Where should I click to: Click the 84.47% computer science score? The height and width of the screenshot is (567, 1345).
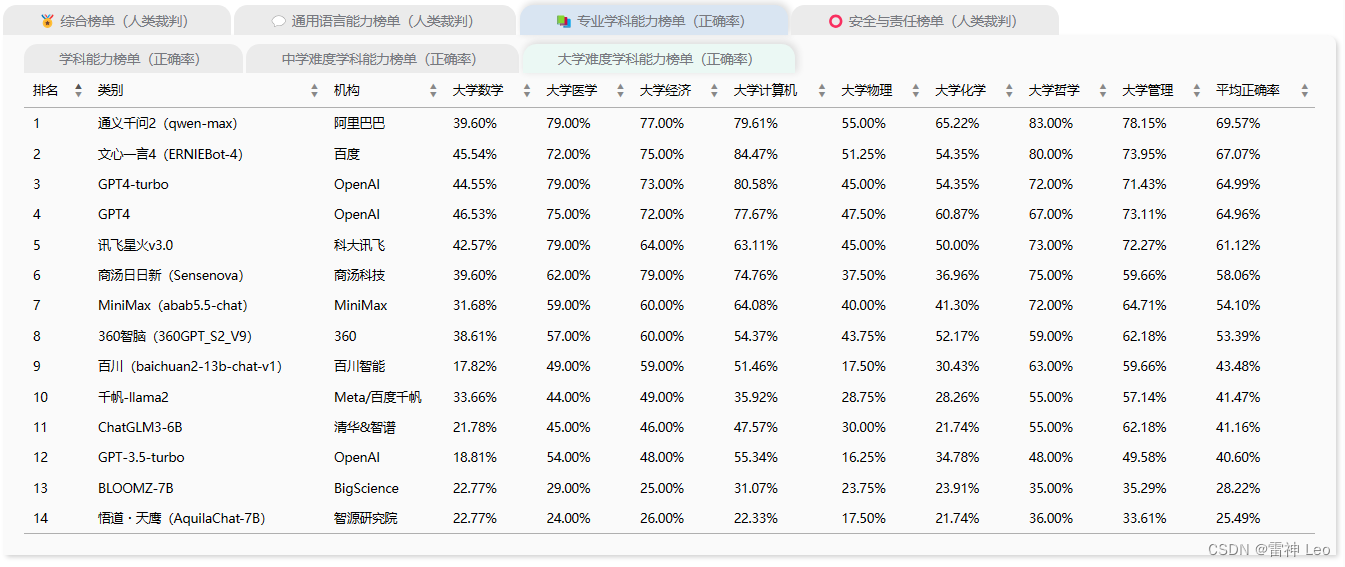[x=755, y=154]
